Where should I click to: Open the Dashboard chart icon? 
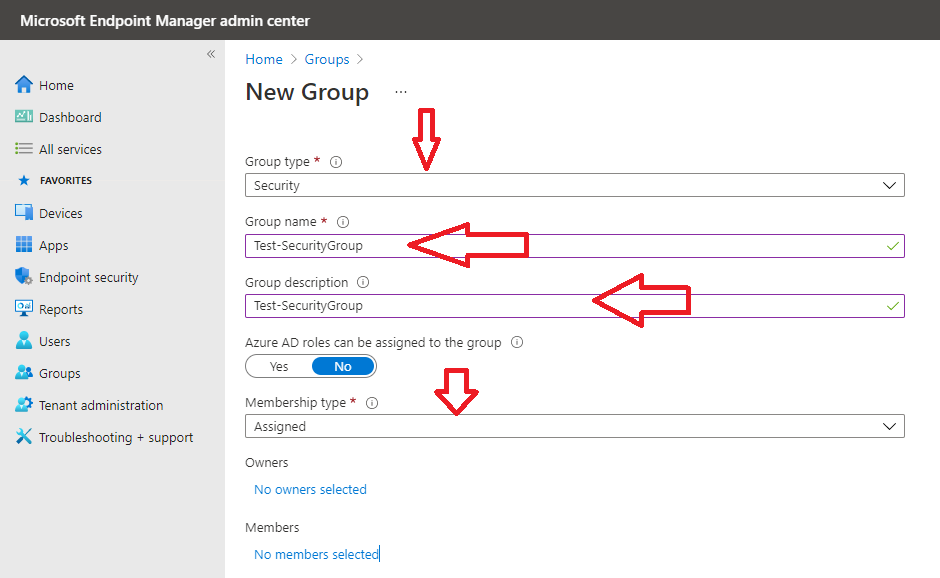(23, 116)
